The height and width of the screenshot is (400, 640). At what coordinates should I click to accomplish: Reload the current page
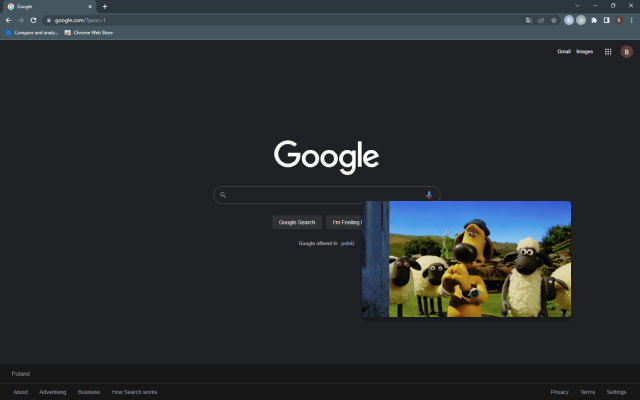tap(33, 20)
